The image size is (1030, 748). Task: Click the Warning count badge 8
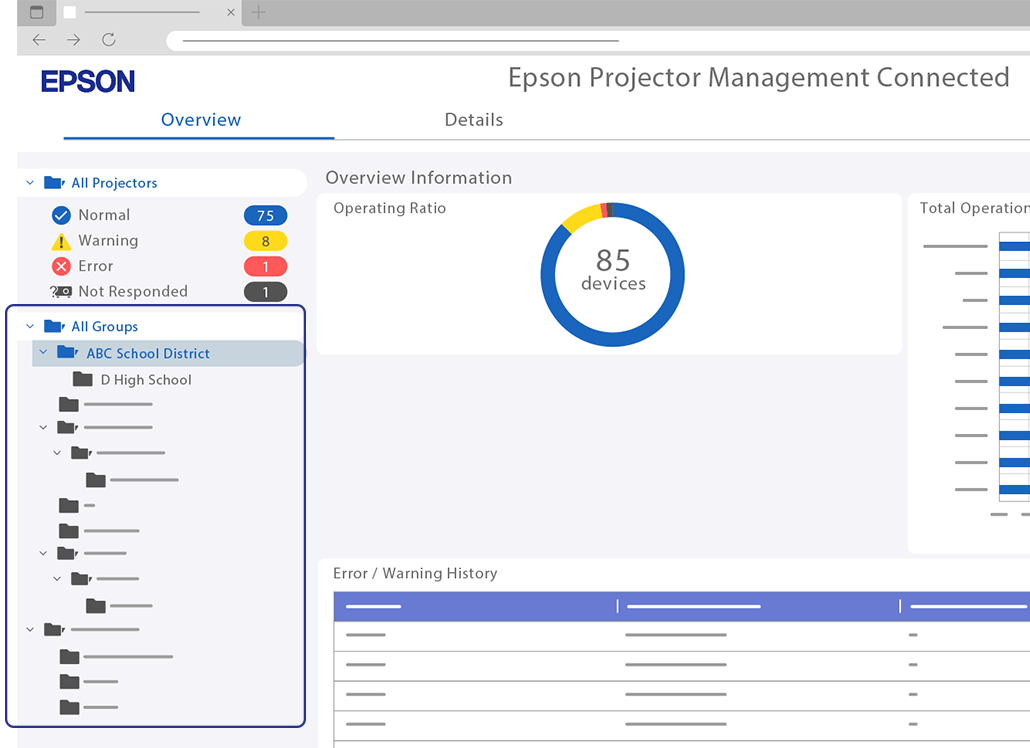[x=265, y=241]
